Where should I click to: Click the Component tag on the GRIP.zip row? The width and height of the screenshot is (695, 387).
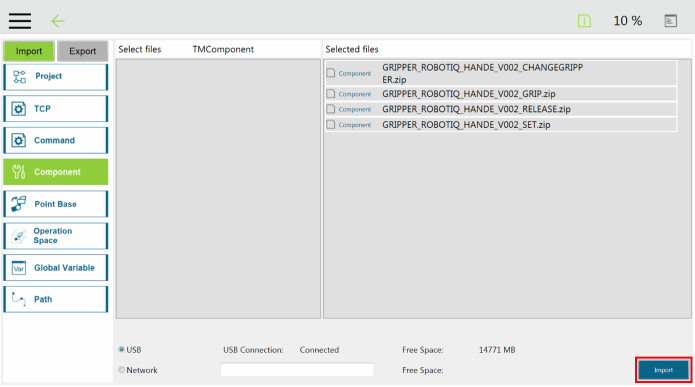(355, 94)
